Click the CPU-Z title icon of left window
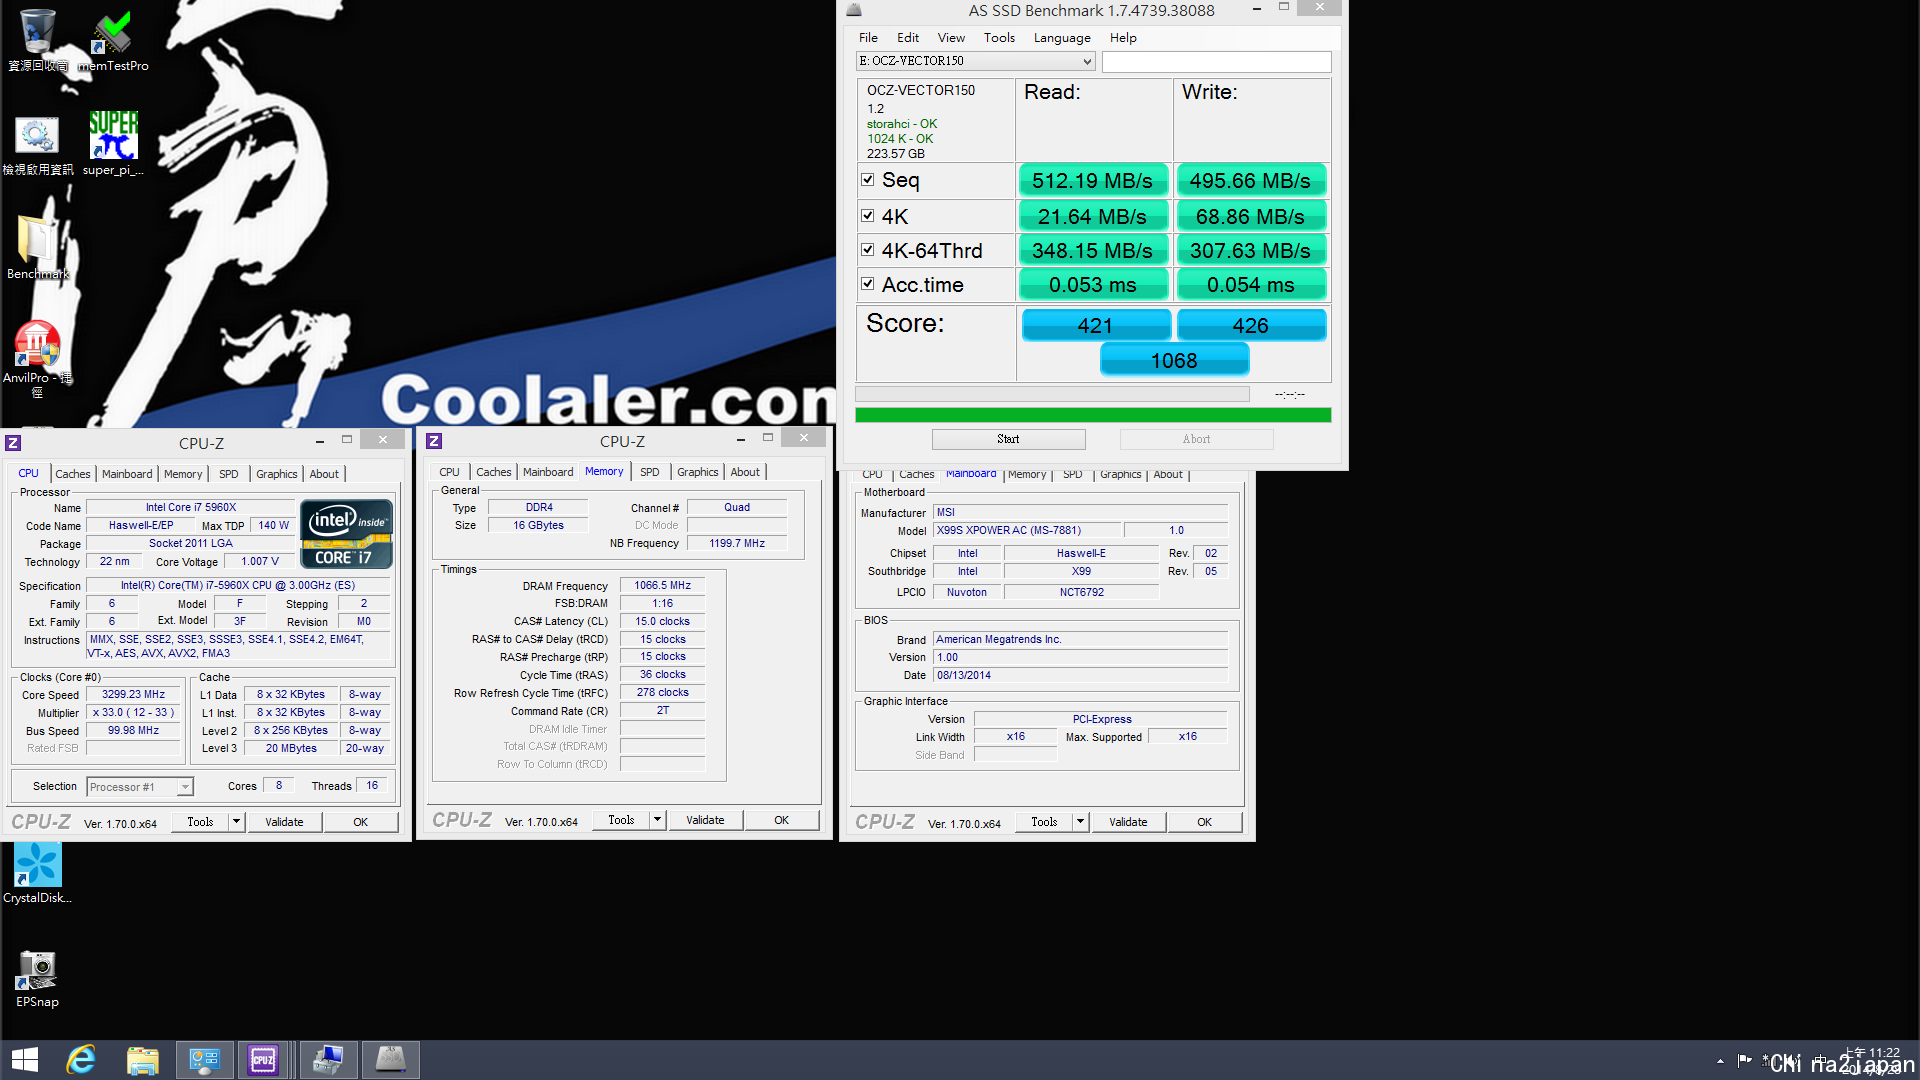This screenshot has height=1080, width=1920. coord(14,443)
